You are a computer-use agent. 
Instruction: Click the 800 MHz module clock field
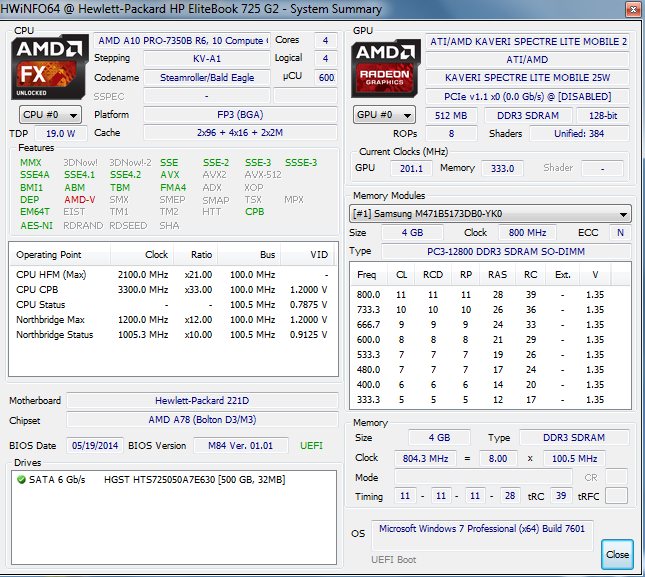[527, 233]
